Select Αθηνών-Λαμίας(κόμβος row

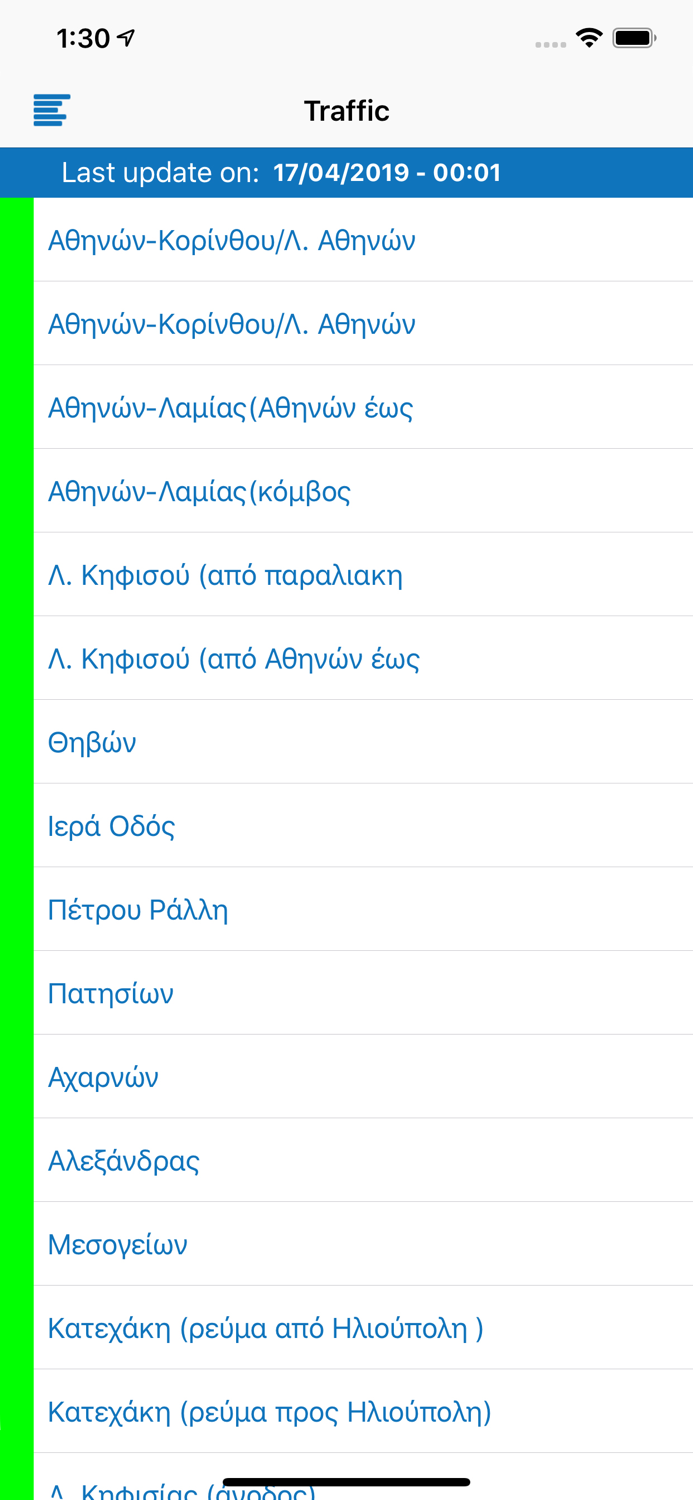200,492
